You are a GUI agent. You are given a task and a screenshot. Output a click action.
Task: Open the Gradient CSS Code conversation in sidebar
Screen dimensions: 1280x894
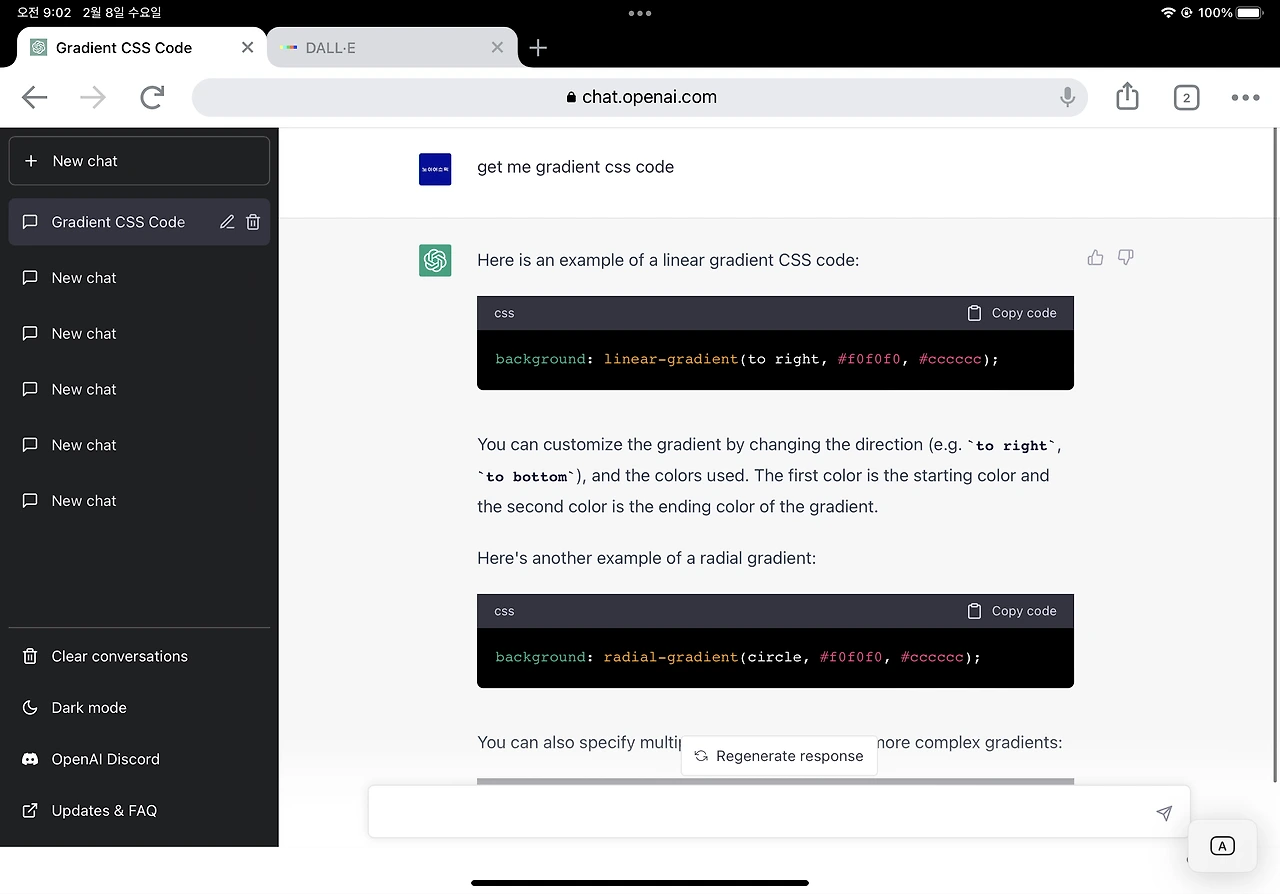139,222
